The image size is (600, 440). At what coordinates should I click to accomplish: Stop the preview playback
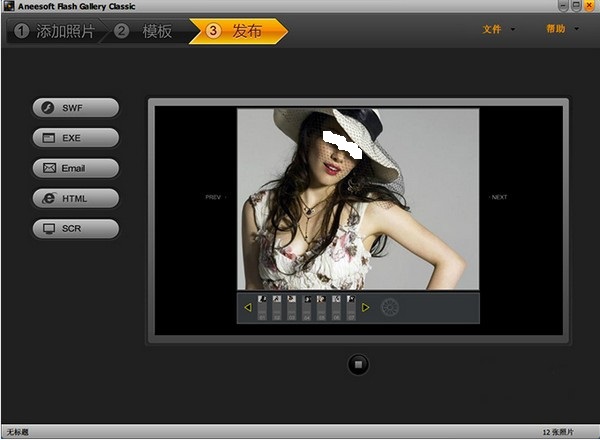coord(358,364)
